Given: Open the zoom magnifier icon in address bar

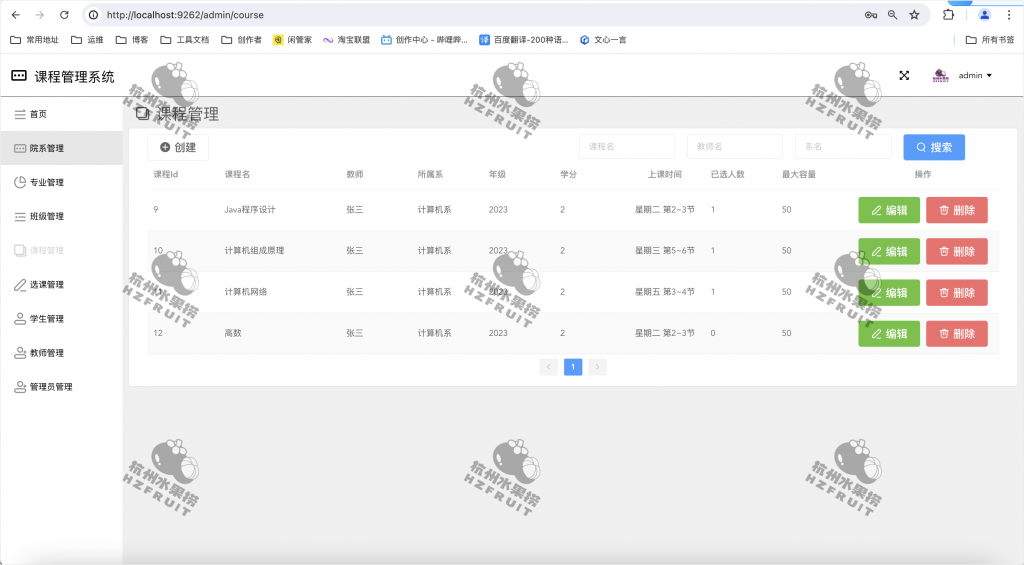Looking at the screenshot, I should coord(892,14).
